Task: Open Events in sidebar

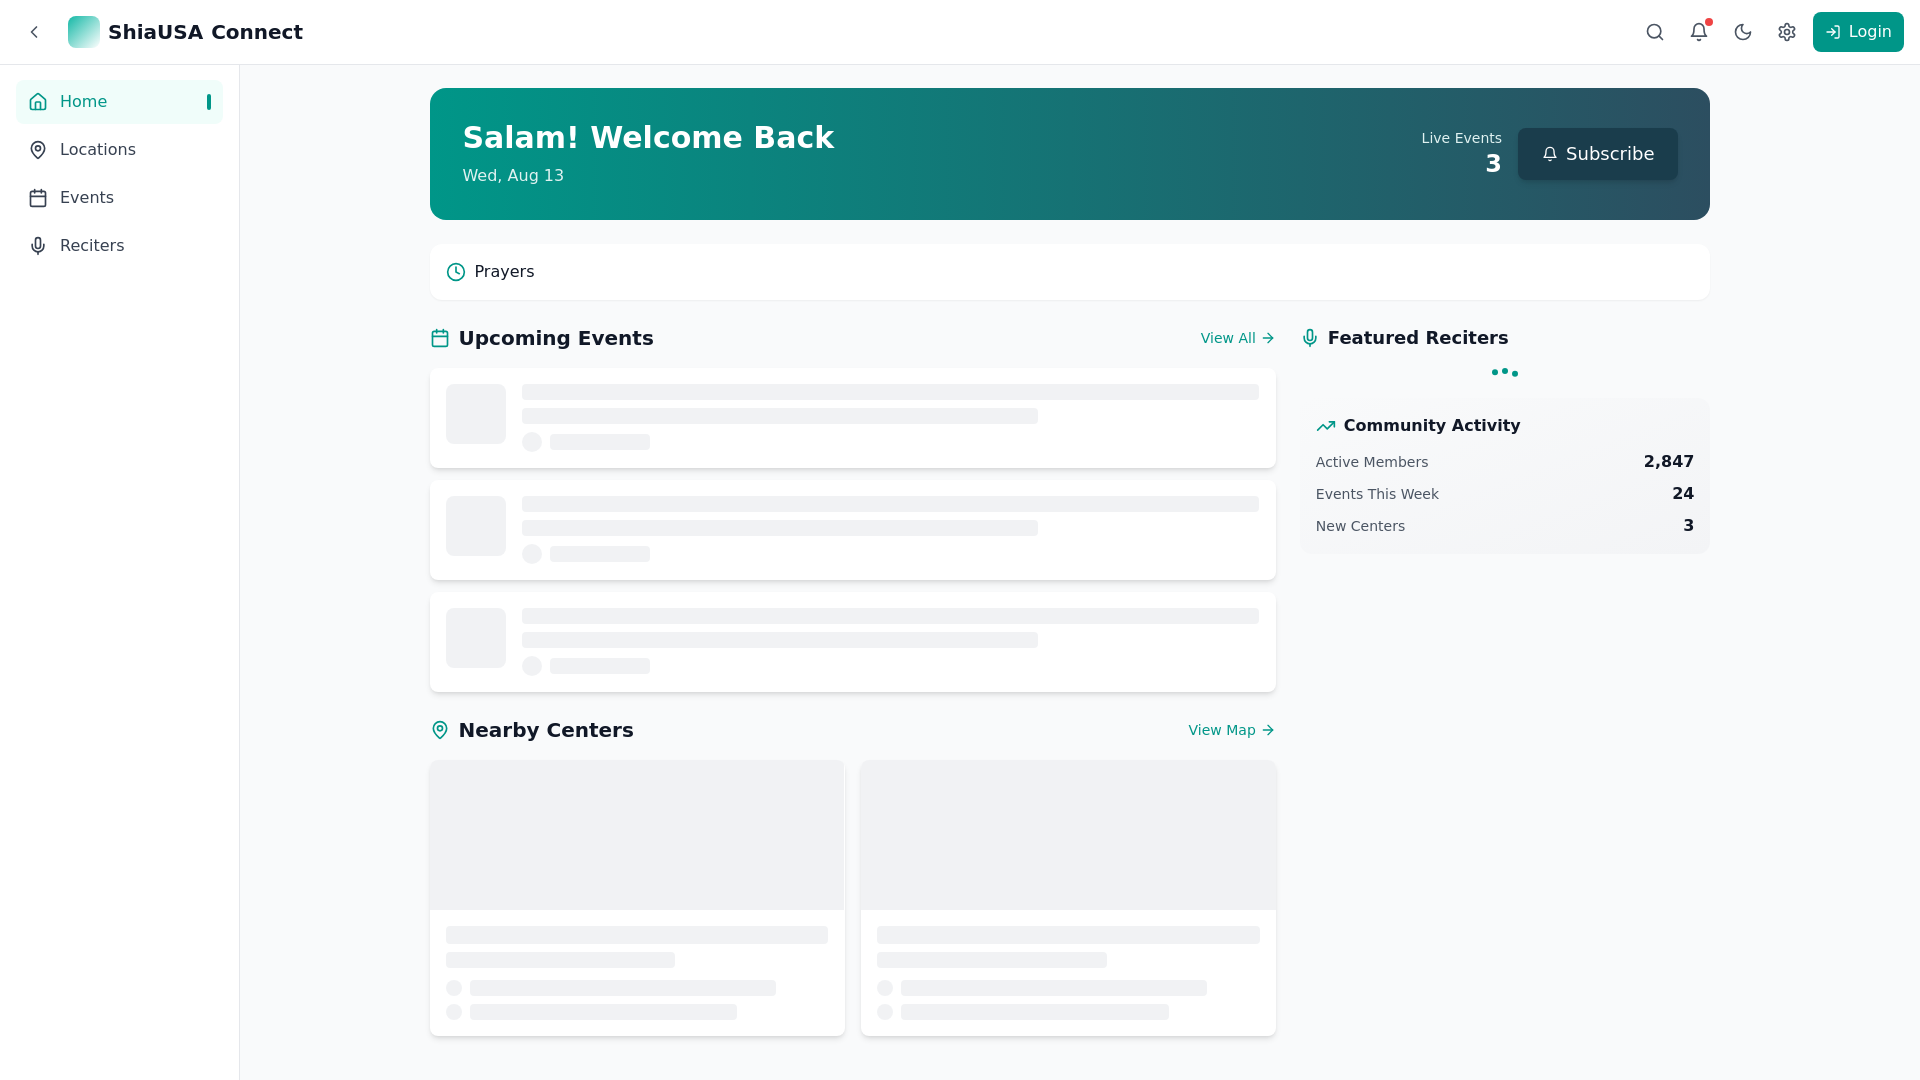Action: tap(120, 198)
